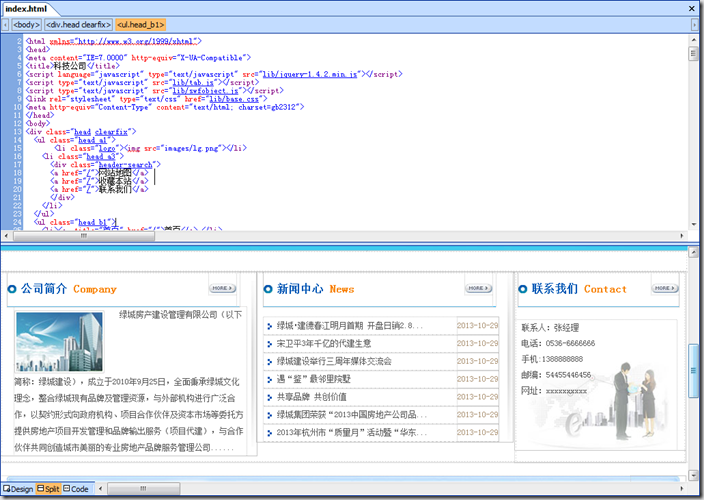The width and height of the screenshot is (704, 500).
Task: Click design pane vertical scrollbar thumb
Action: click(693, 371)
